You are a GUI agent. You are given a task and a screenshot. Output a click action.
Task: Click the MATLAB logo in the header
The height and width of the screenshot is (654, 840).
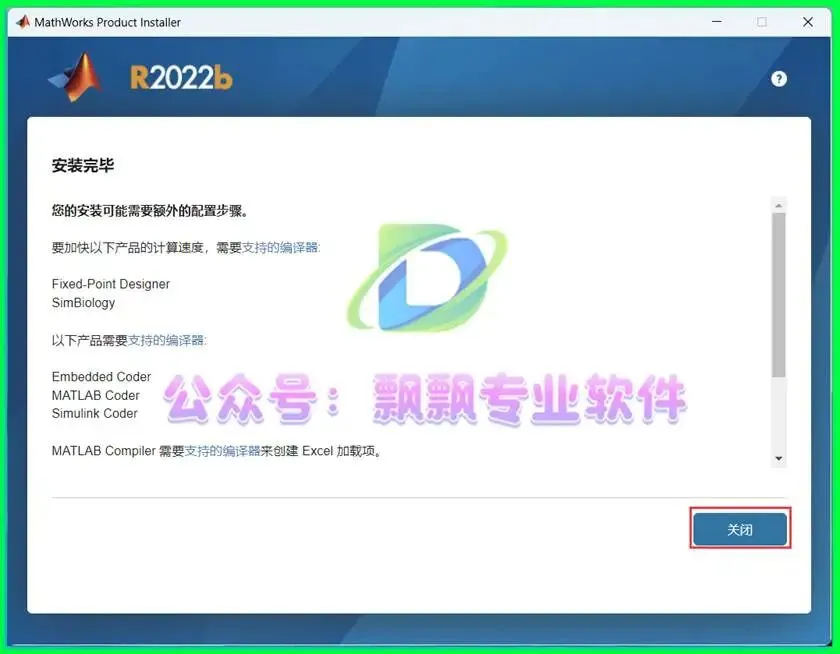point(76,77)
